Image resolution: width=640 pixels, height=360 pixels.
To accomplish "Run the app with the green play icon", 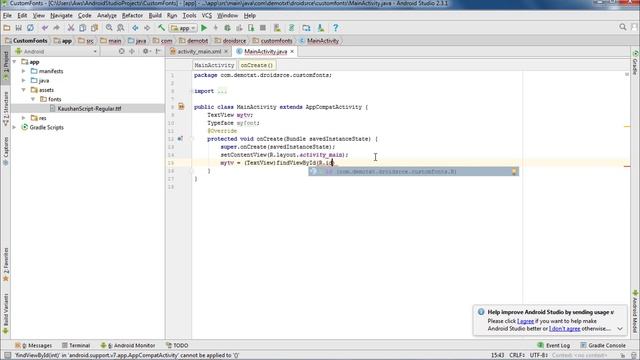I will coord(204,28).
